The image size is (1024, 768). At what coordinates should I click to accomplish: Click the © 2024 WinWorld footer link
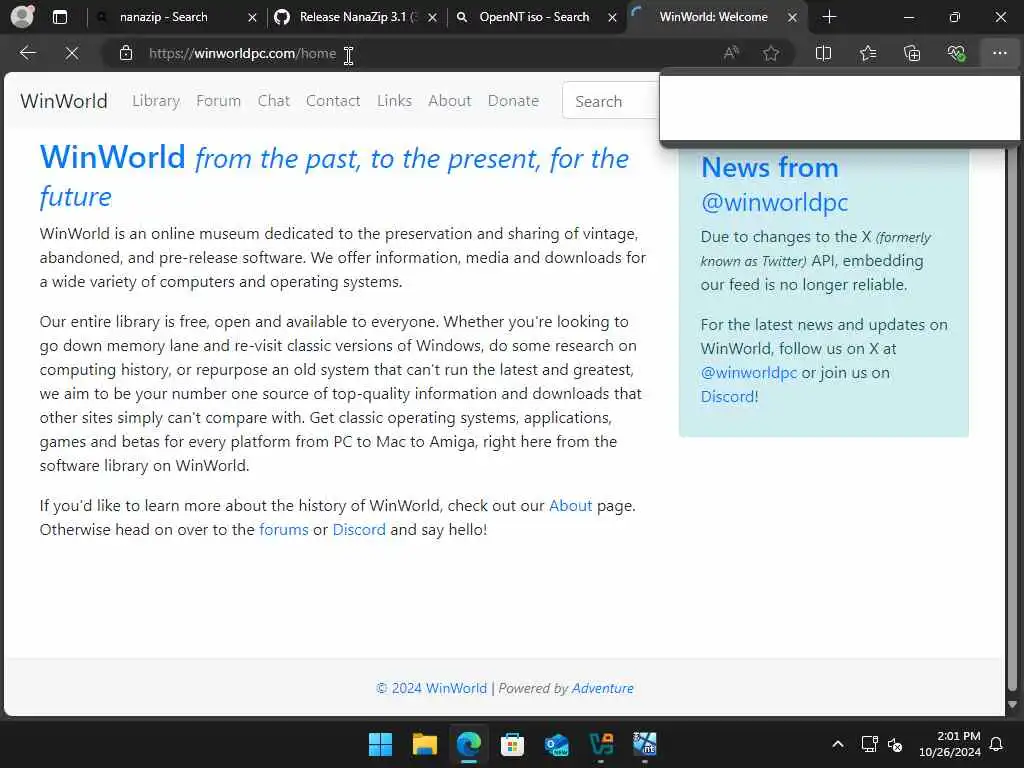coord(432,688)
